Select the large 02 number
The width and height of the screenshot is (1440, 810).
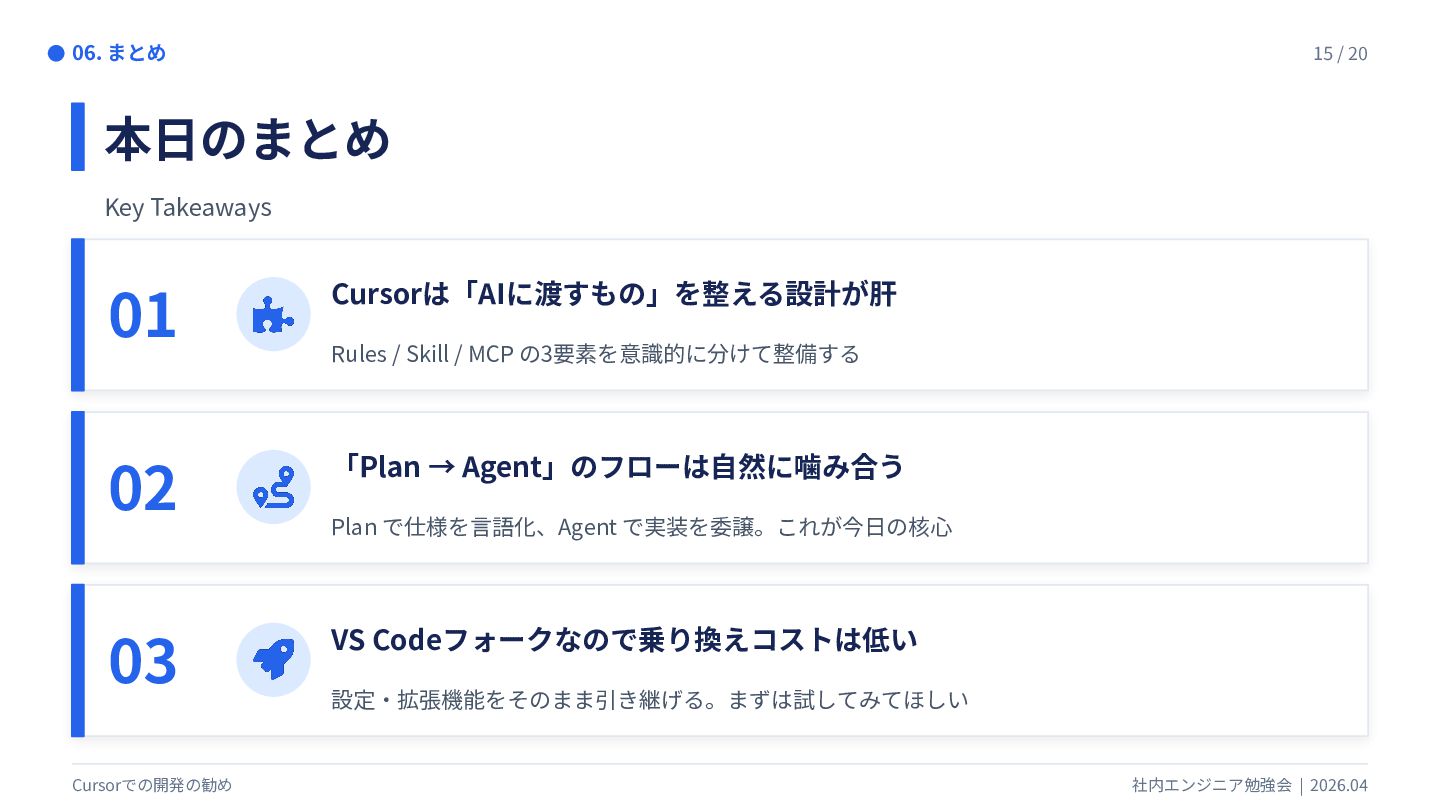[142, 488]
